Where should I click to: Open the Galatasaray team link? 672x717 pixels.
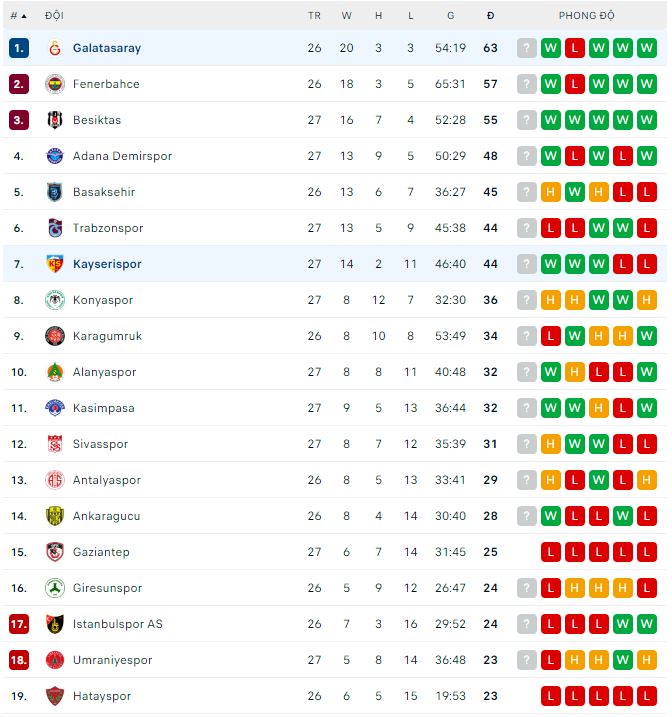pyautogui.click(x=107, y=48)
